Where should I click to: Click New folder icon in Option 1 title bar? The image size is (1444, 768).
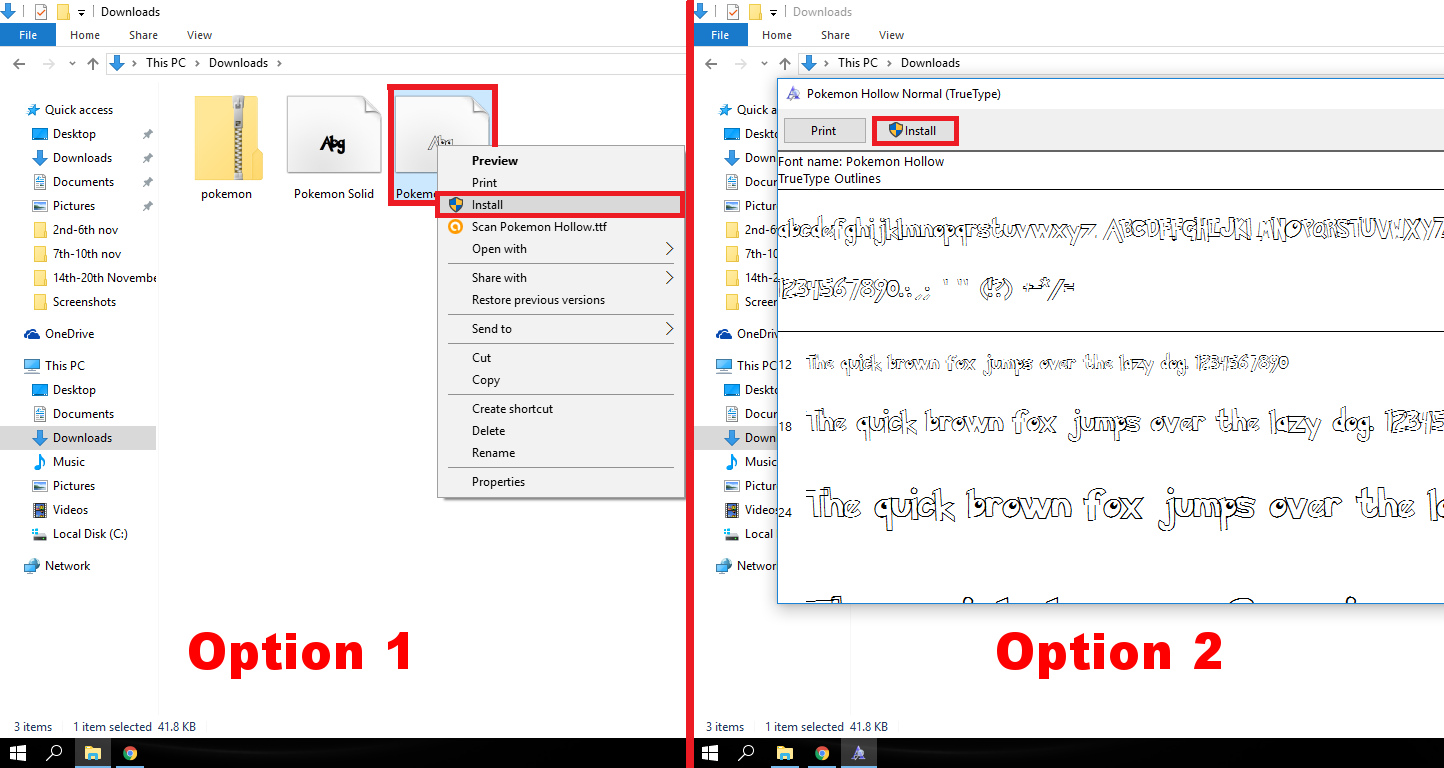63,12
